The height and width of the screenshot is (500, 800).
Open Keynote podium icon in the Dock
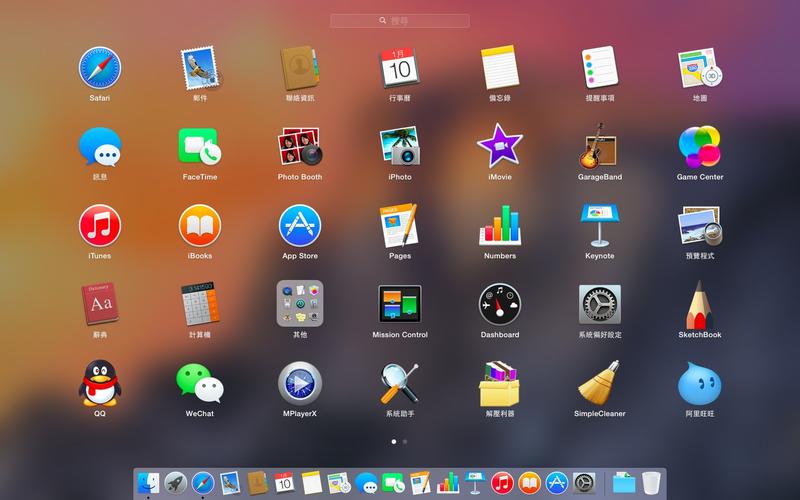pyautogui.click(x=475, y=483)
